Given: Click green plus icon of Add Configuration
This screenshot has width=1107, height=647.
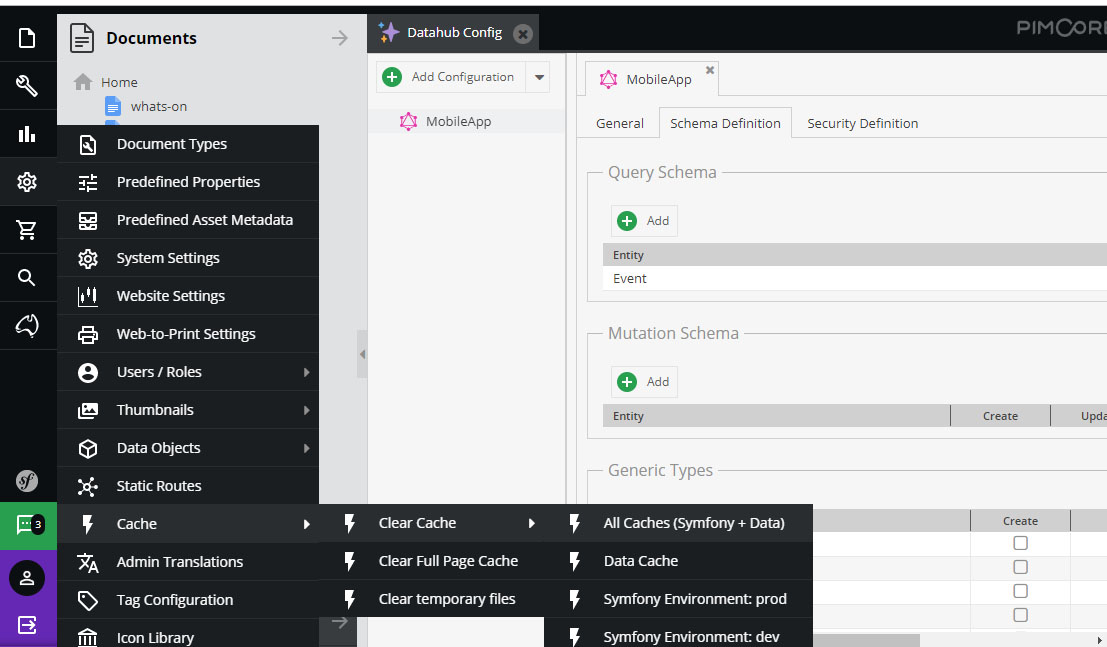Looking at the screenshot, I should [x=392, y=77].
